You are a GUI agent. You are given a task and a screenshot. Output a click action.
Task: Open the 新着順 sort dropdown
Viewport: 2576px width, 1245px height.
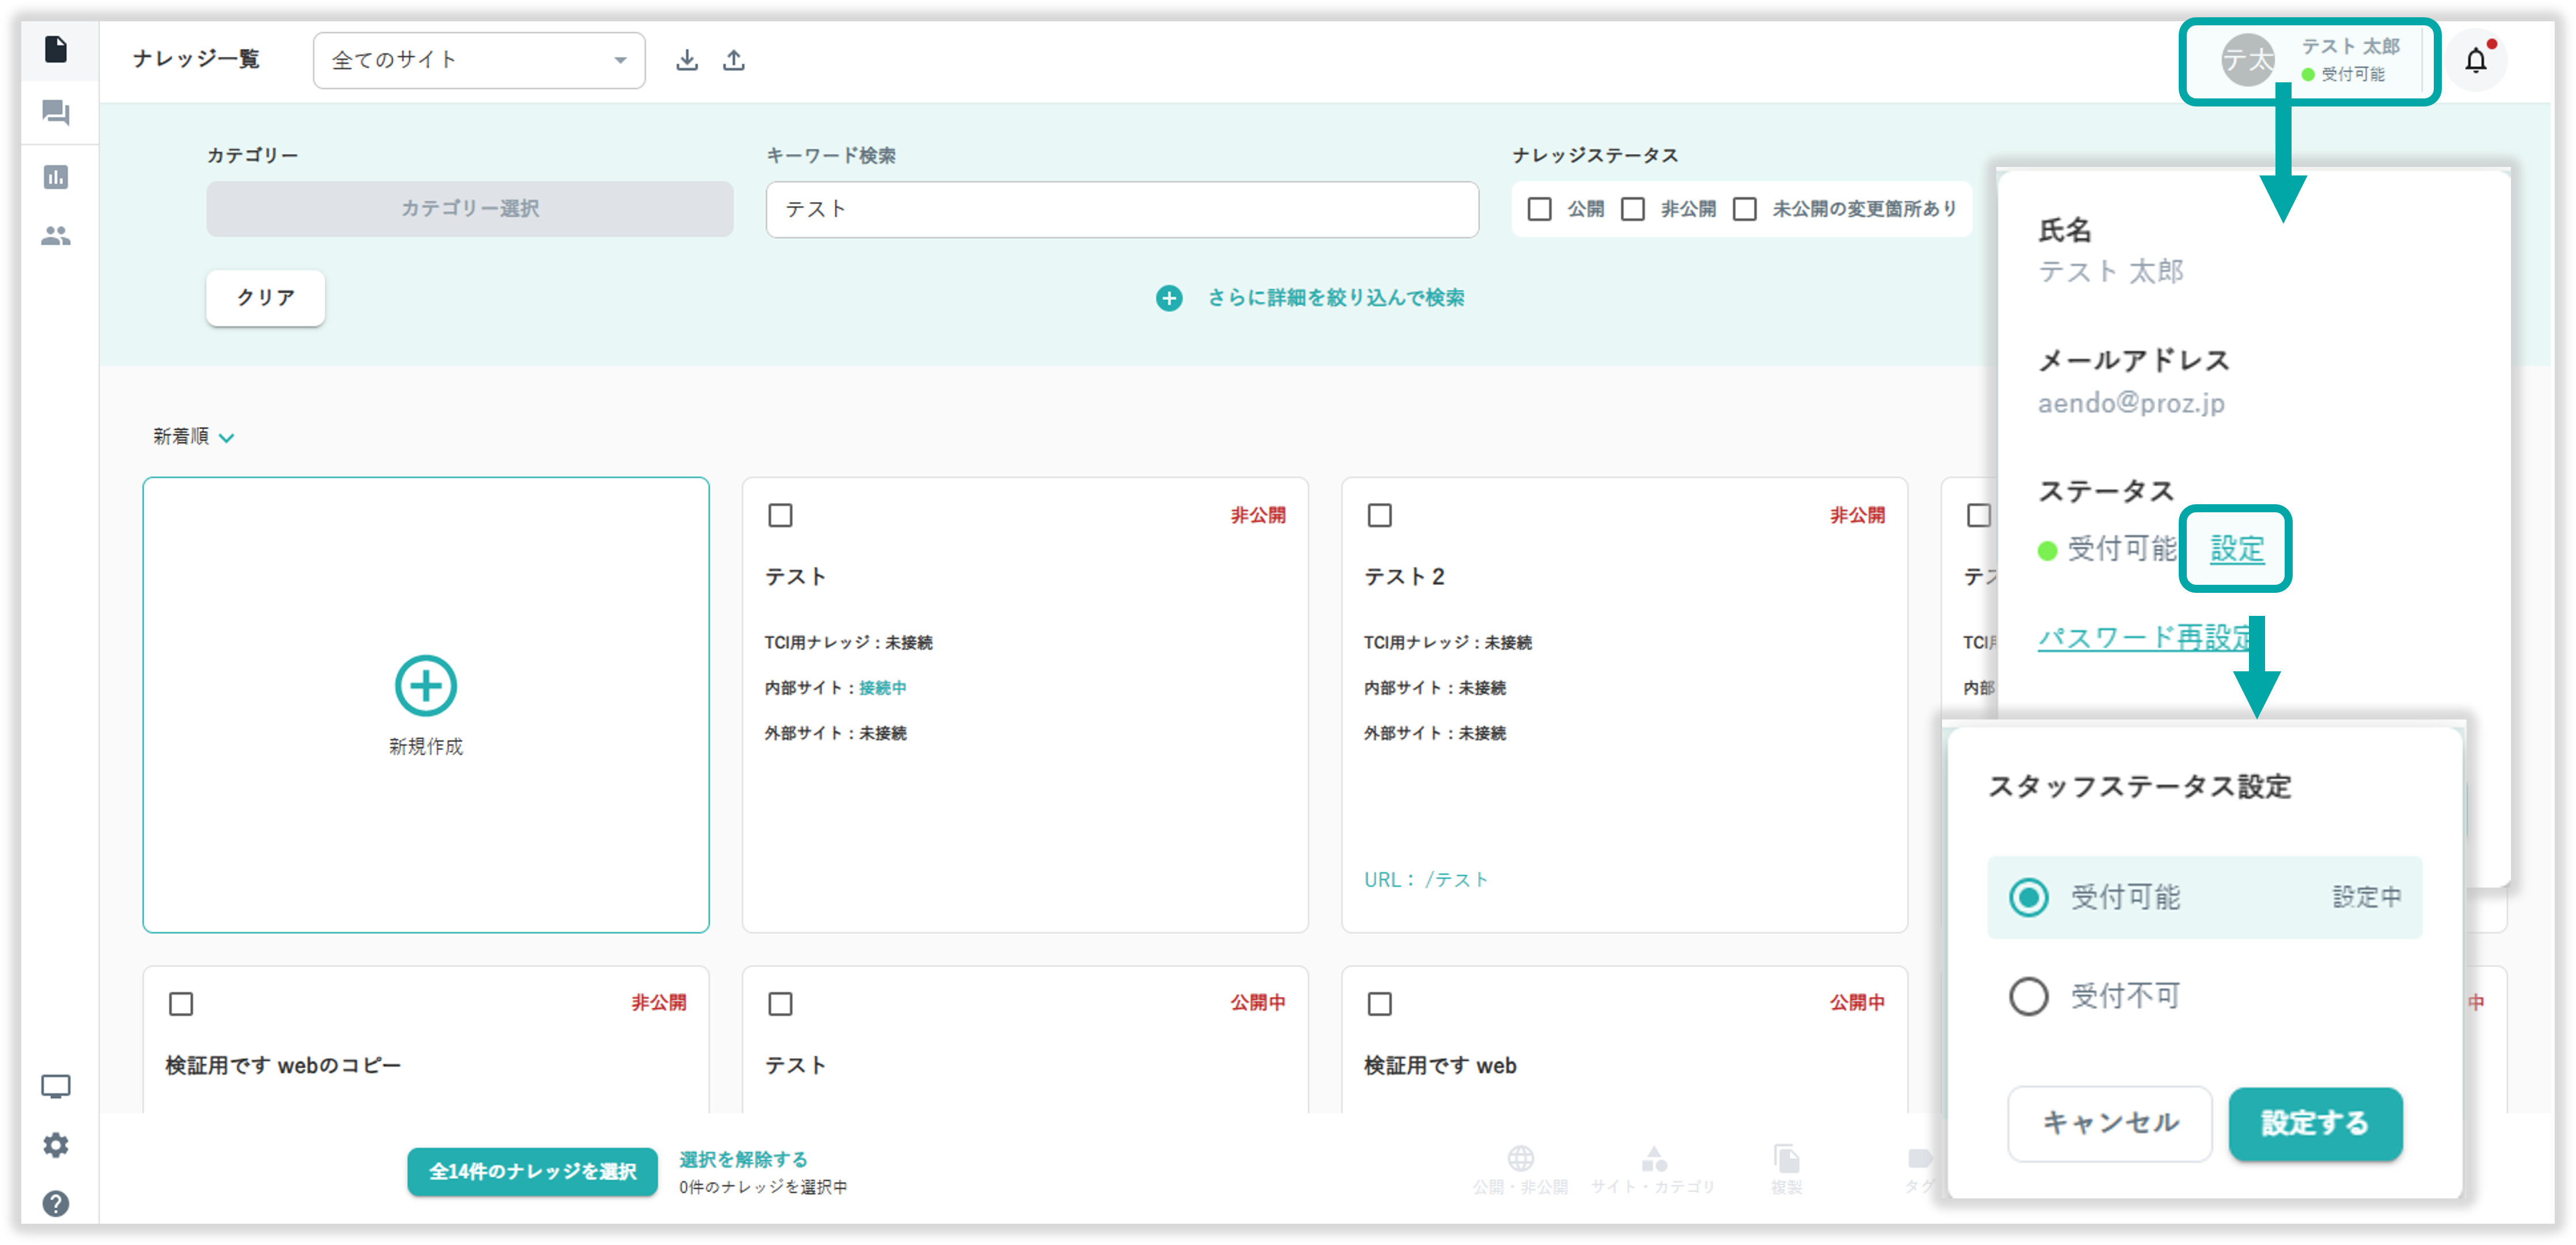coord(193,437)
